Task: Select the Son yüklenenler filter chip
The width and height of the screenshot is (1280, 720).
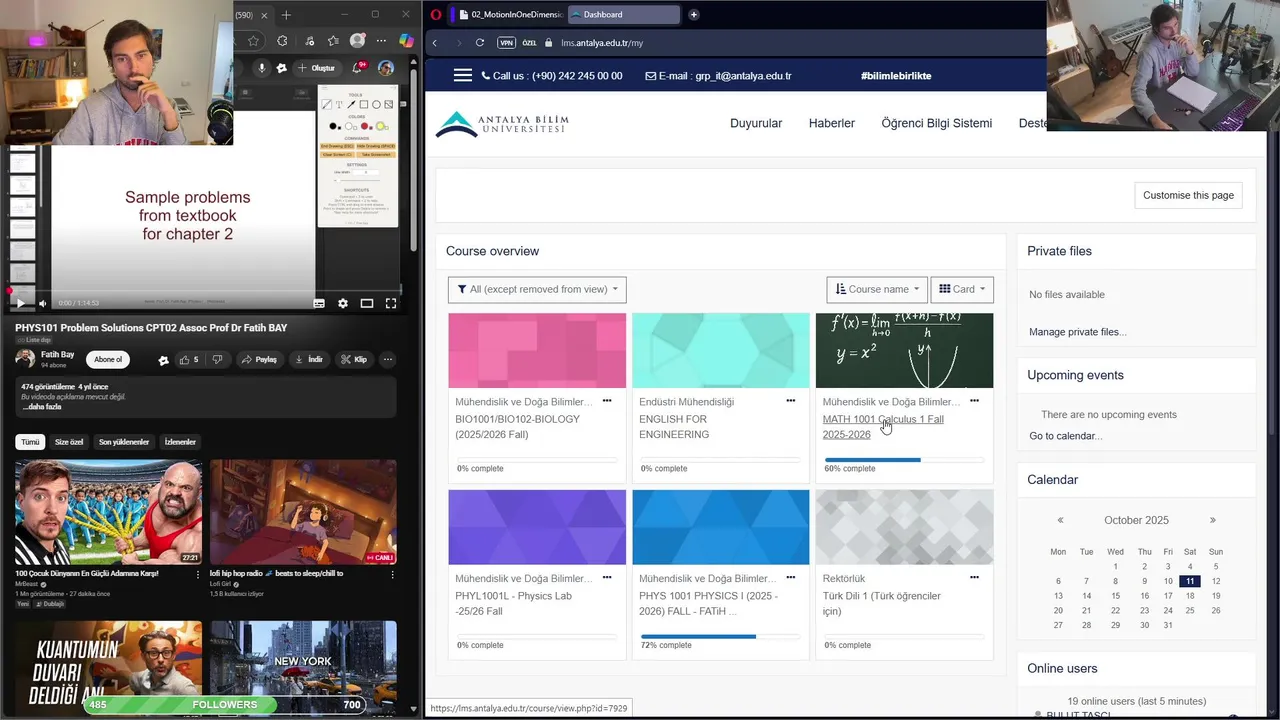Action: pyautogui.click(x=124, y=441)
